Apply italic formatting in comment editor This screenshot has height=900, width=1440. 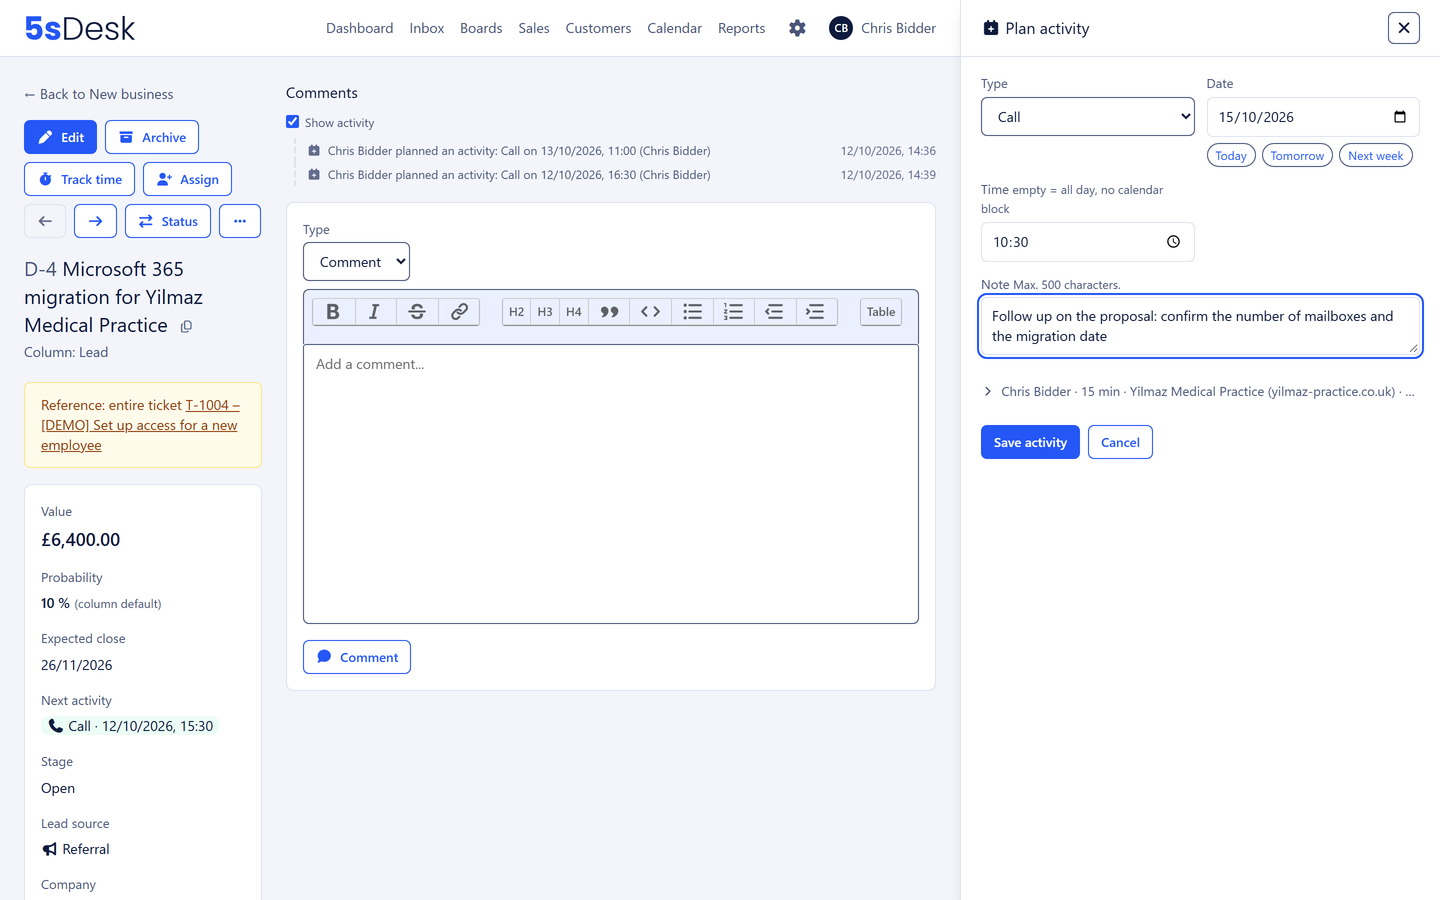pos(375,312)
